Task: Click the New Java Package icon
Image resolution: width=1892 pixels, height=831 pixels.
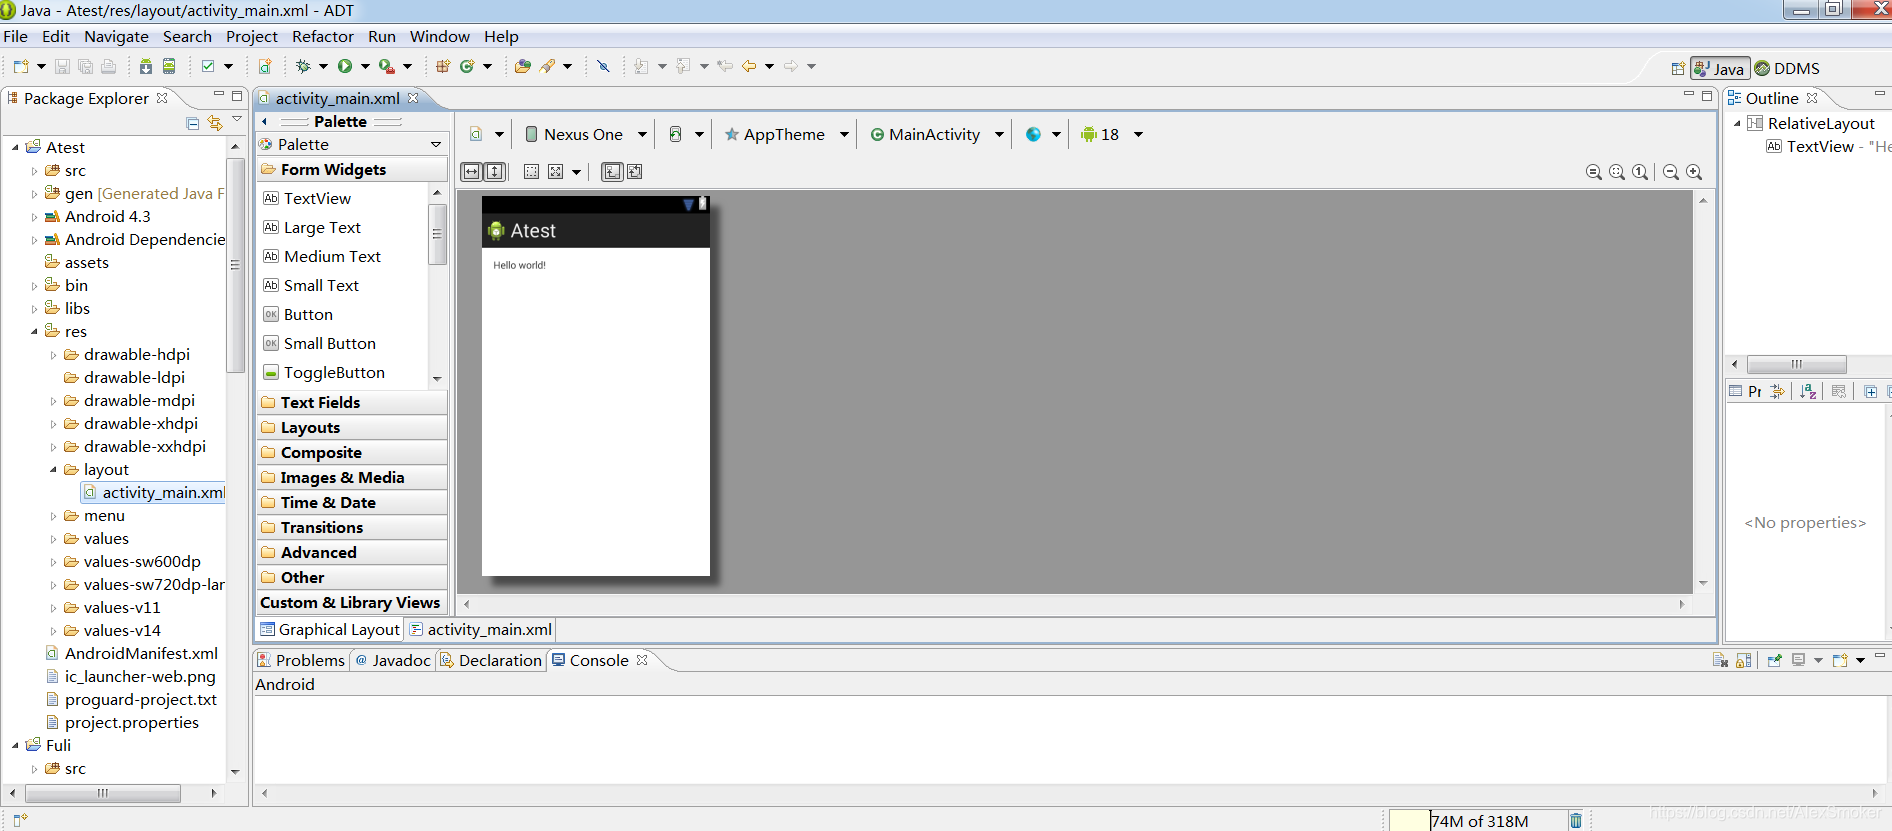Action: [x=443, y=66]
